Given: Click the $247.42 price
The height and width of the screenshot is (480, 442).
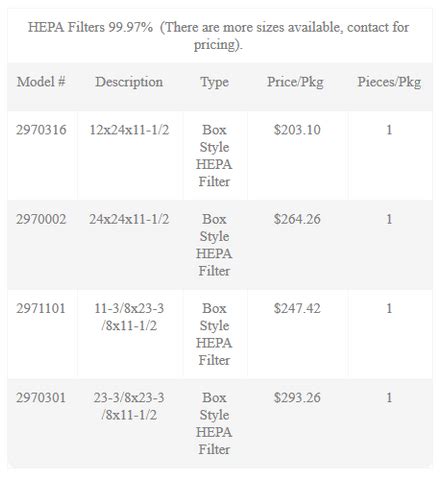Looking at the screenshot, I should (297, 308).
